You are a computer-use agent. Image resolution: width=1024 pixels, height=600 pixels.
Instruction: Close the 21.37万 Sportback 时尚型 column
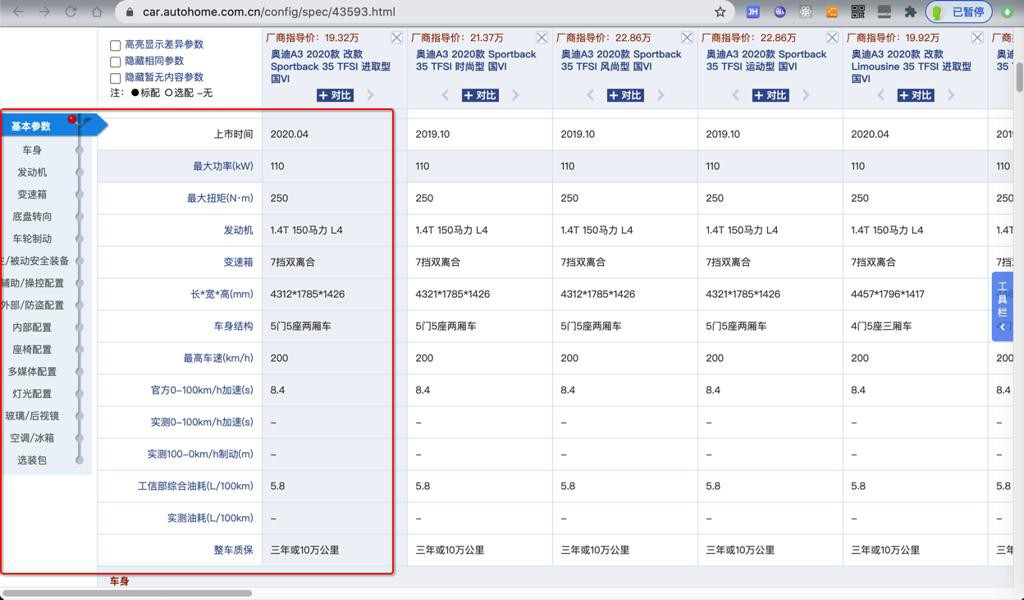(541, 38)
